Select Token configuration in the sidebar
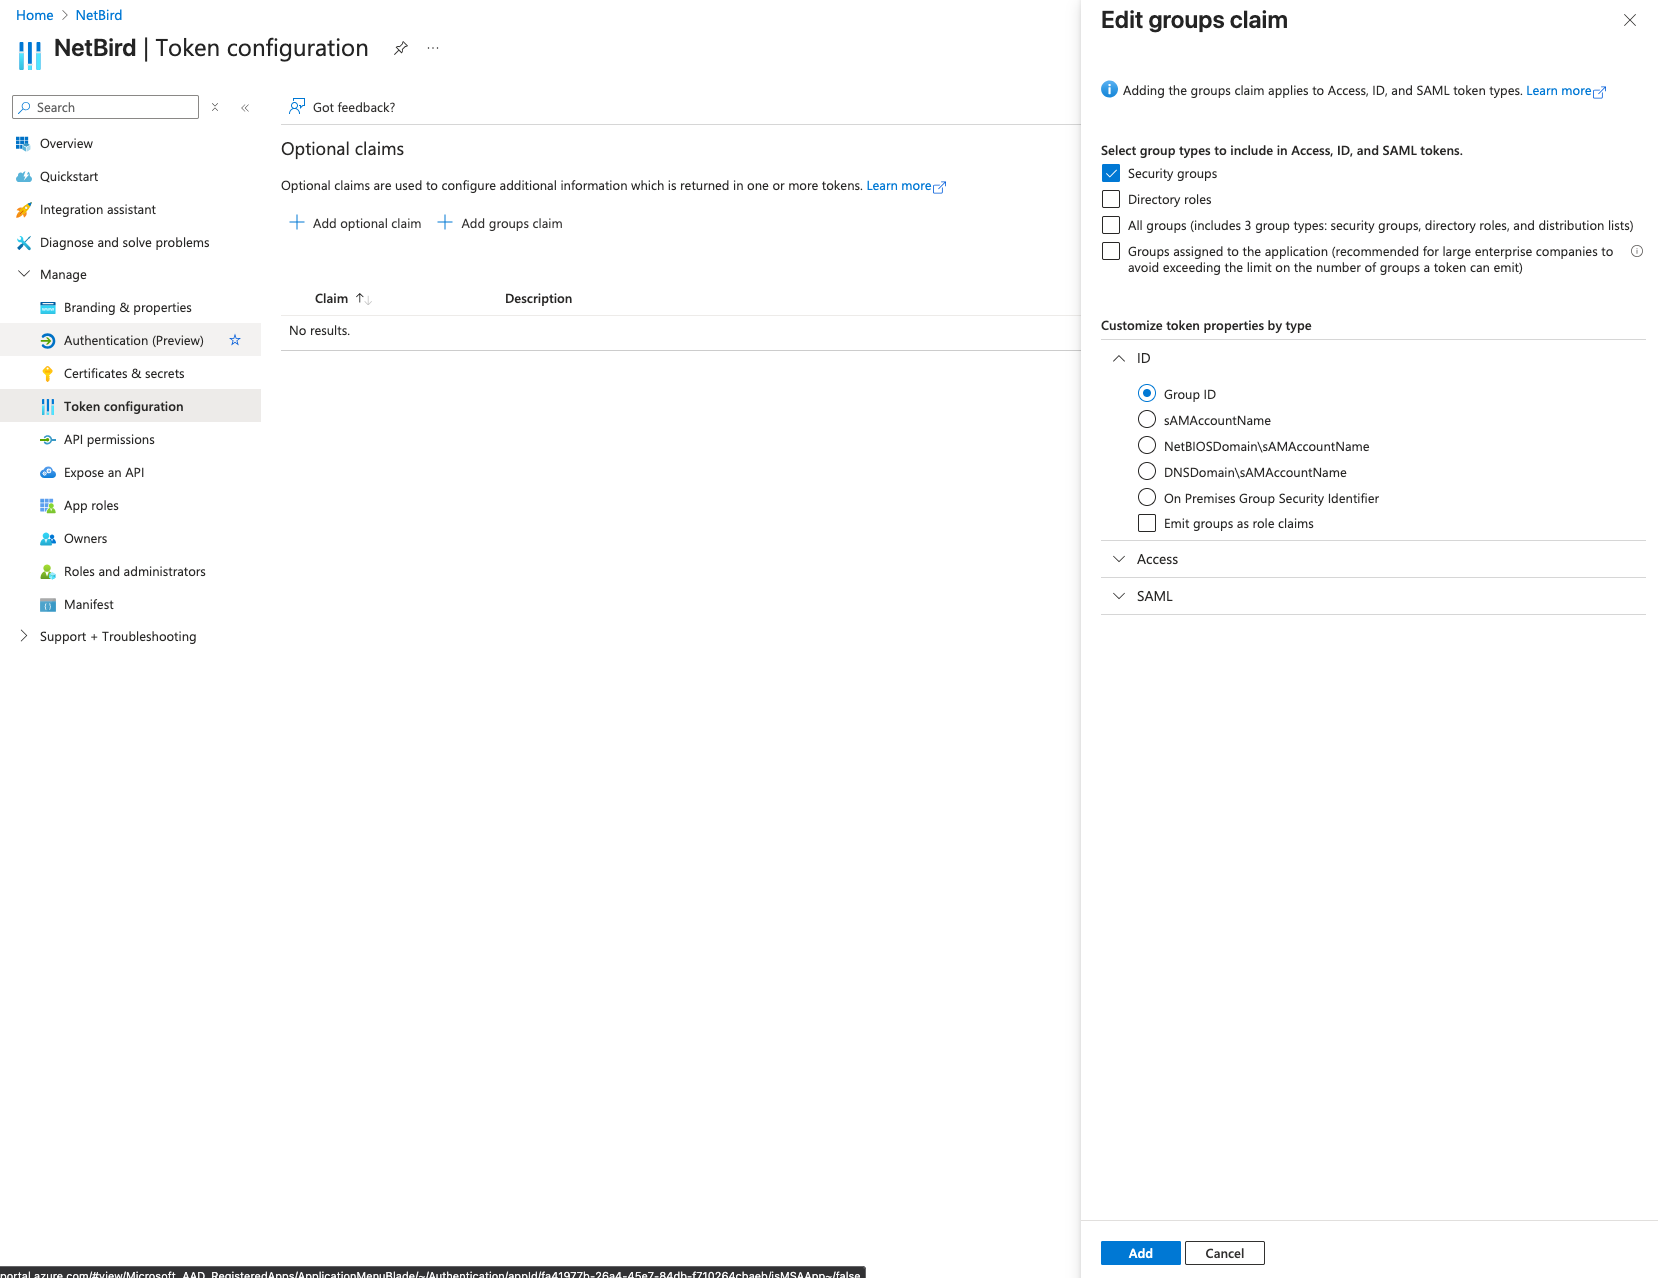 pyautogui.click(x=123, y=406)
